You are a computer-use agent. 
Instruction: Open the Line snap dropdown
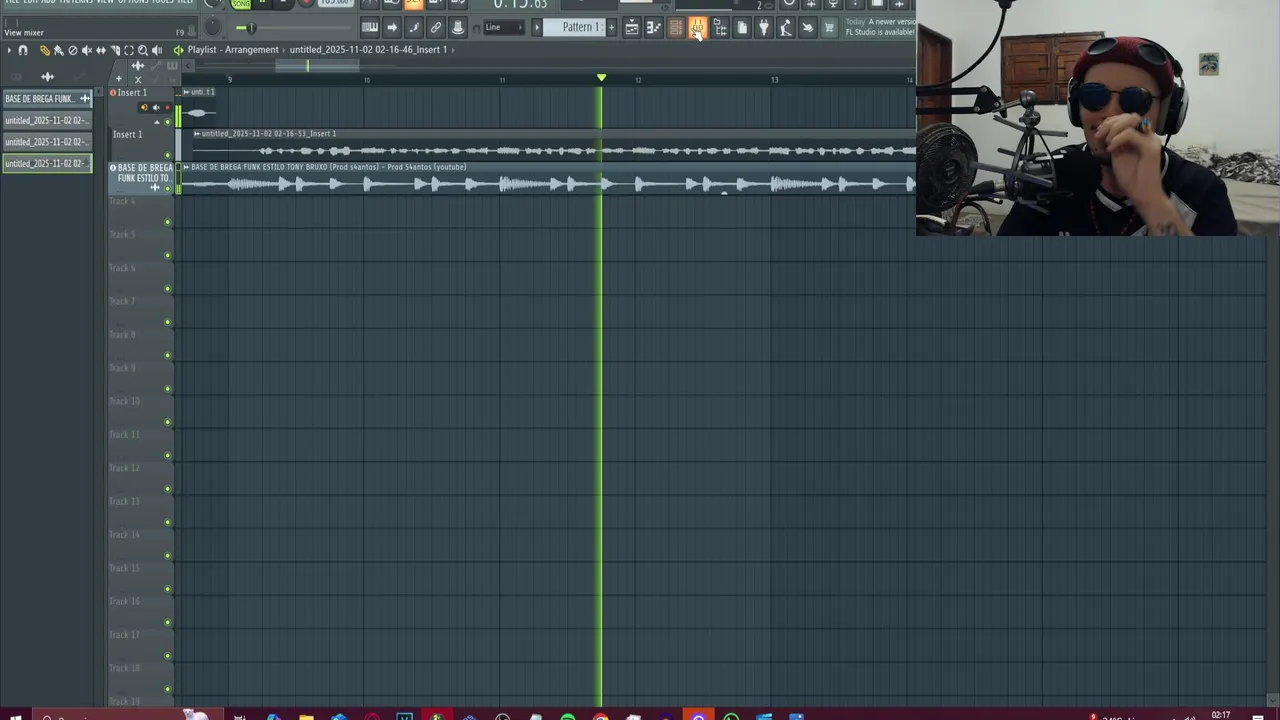[504, 27]
